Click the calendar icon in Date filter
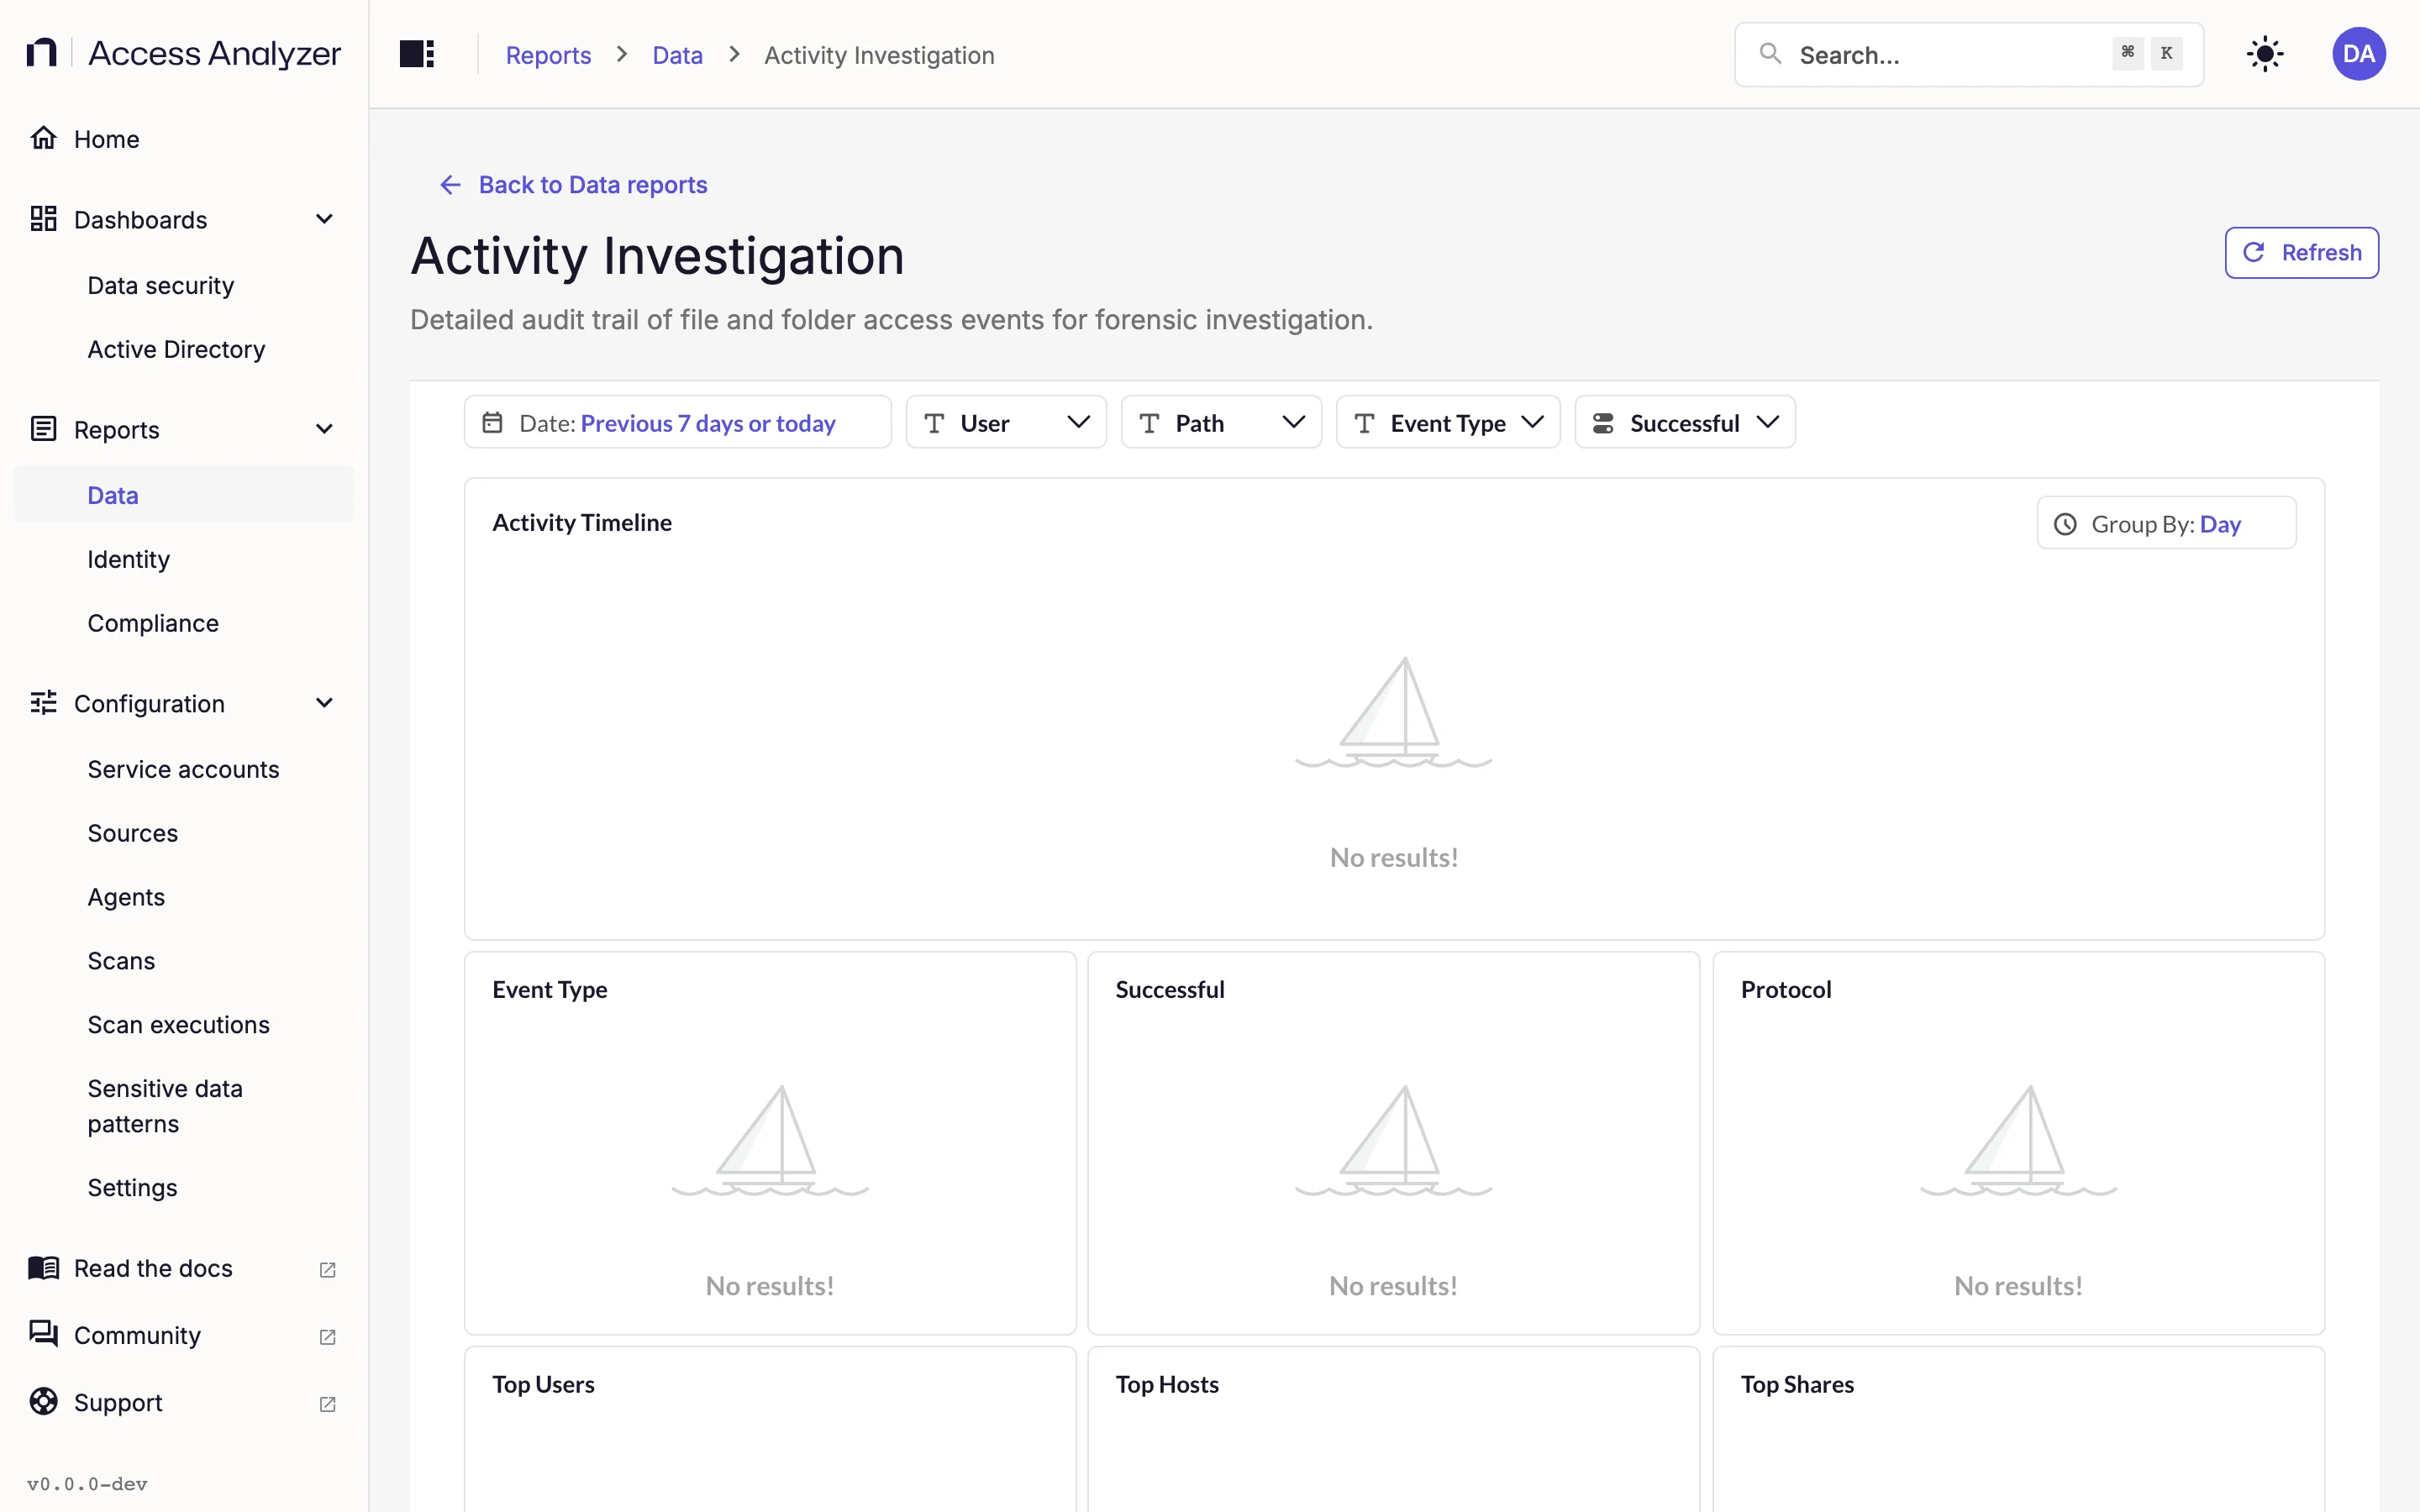This screenshot has height=1512, width=2420. (493, 423)
